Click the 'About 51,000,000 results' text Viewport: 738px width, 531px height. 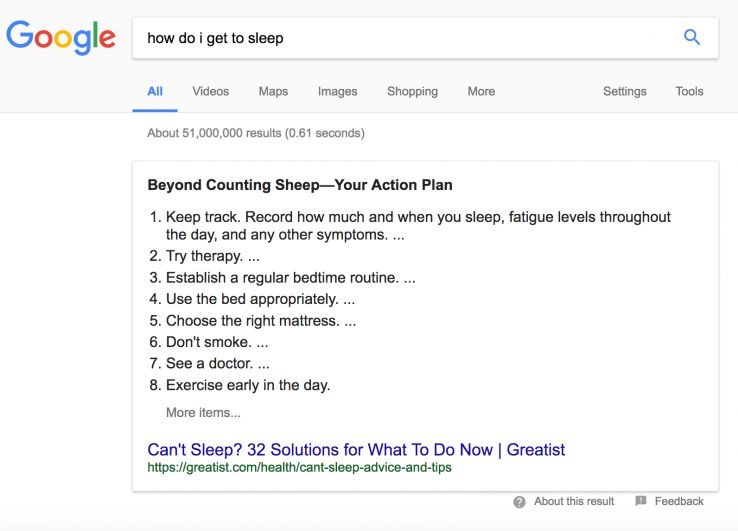[x=255, y=133]
